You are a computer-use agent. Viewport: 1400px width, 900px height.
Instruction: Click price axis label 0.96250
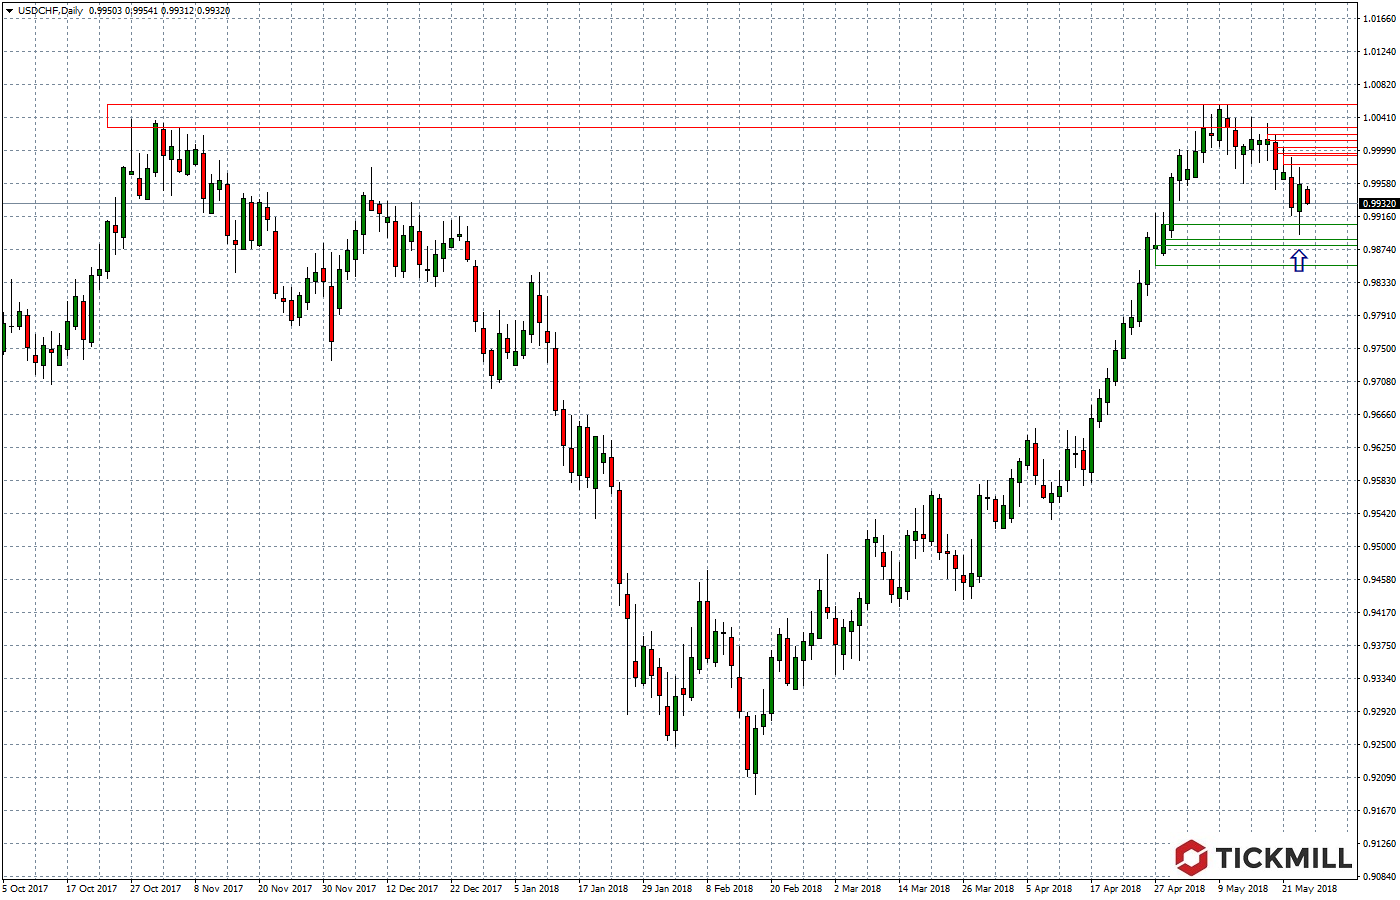click(x=1379, y=448)
